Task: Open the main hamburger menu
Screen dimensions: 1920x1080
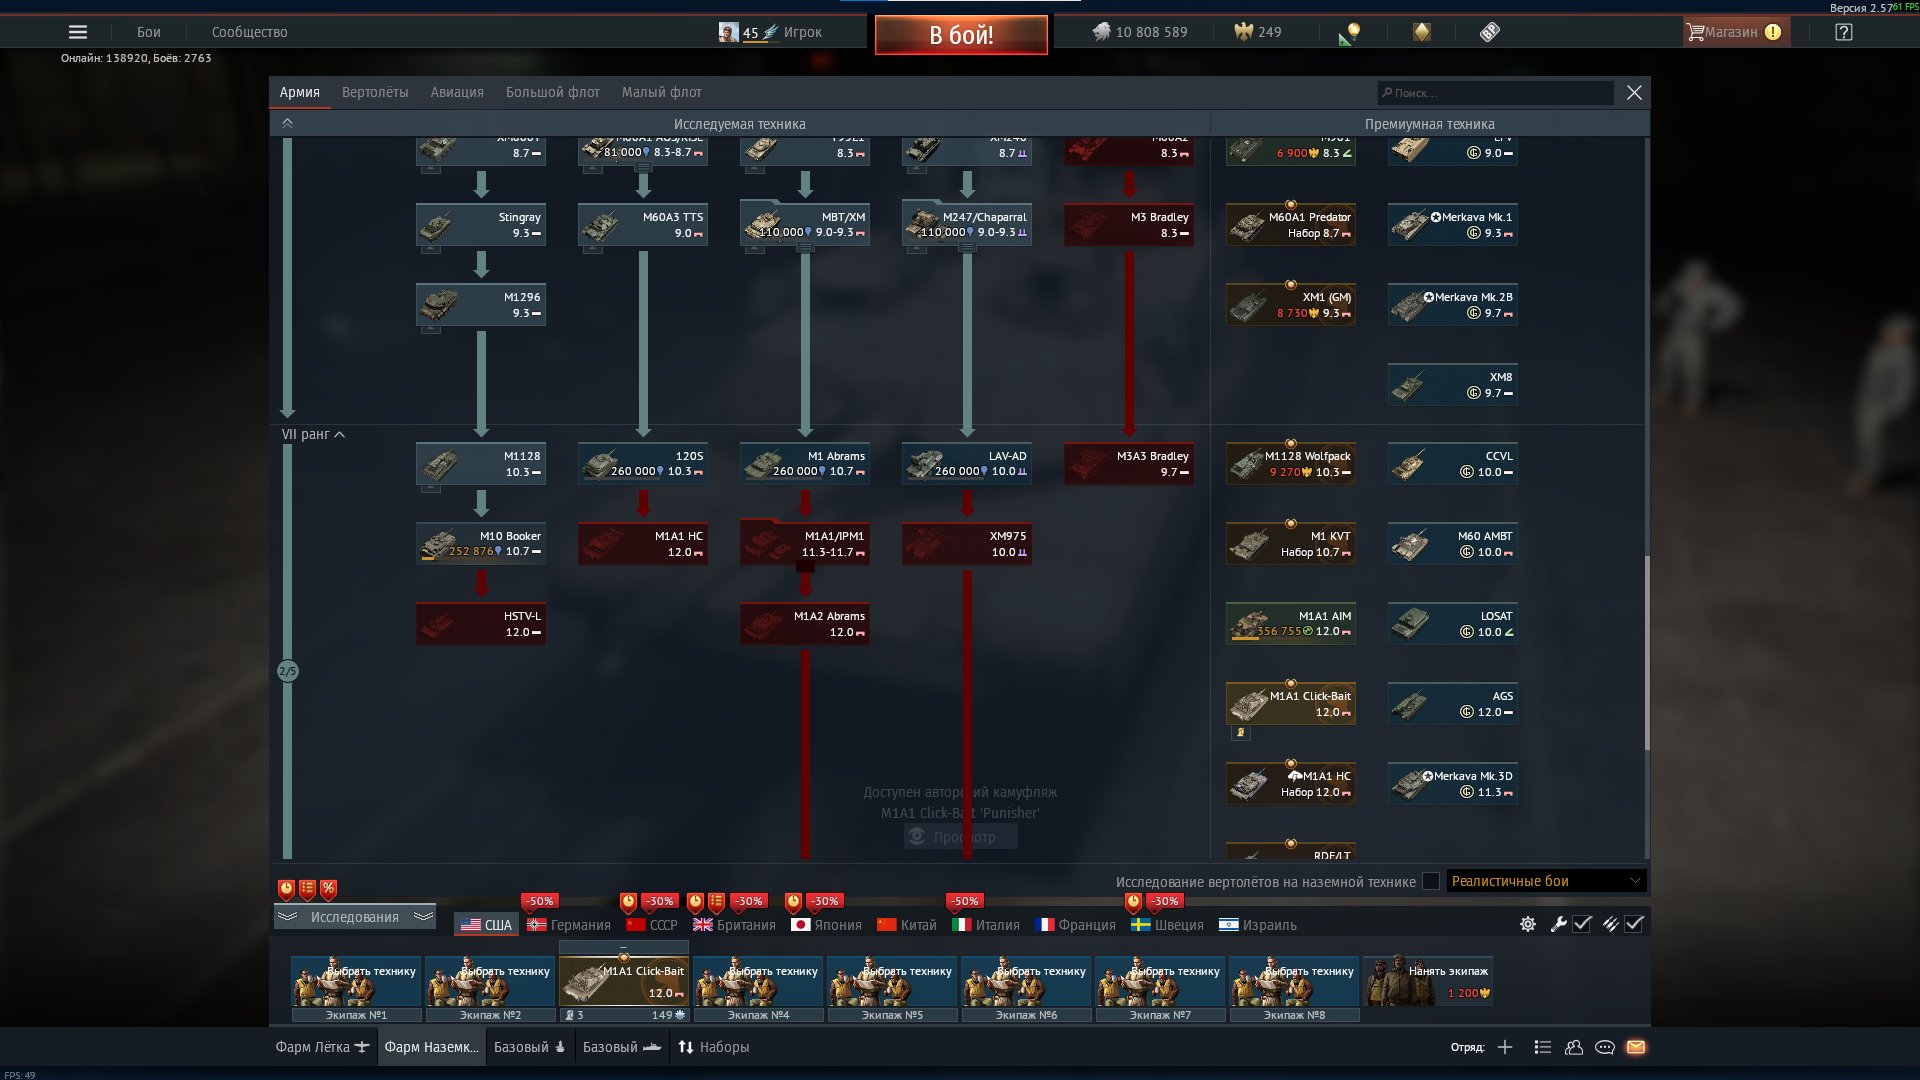Action: [78, 32]
